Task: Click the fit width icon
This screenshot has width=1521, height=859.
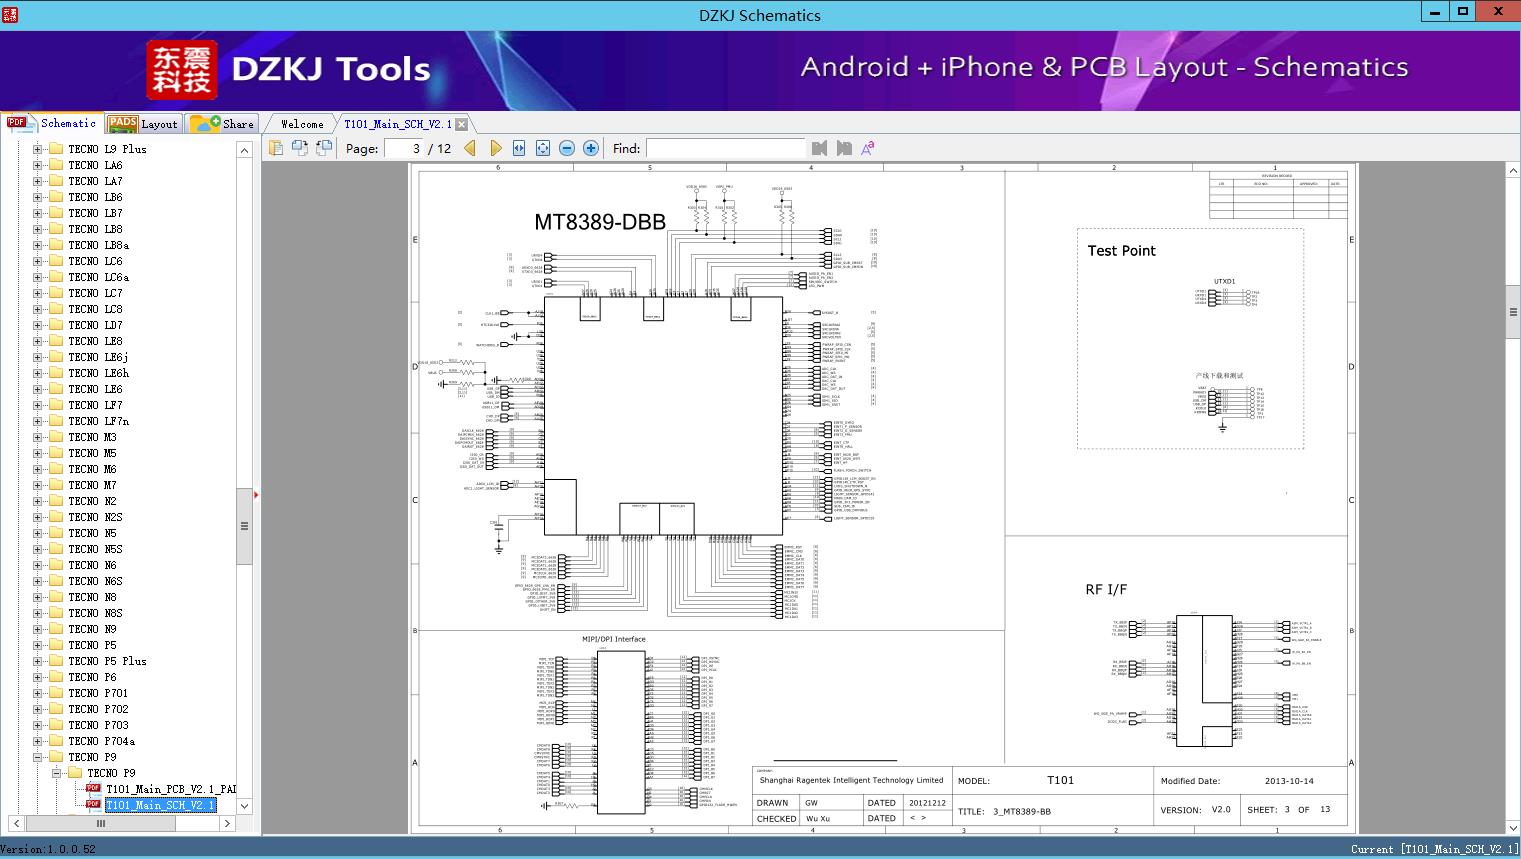Action: (519, 148)
